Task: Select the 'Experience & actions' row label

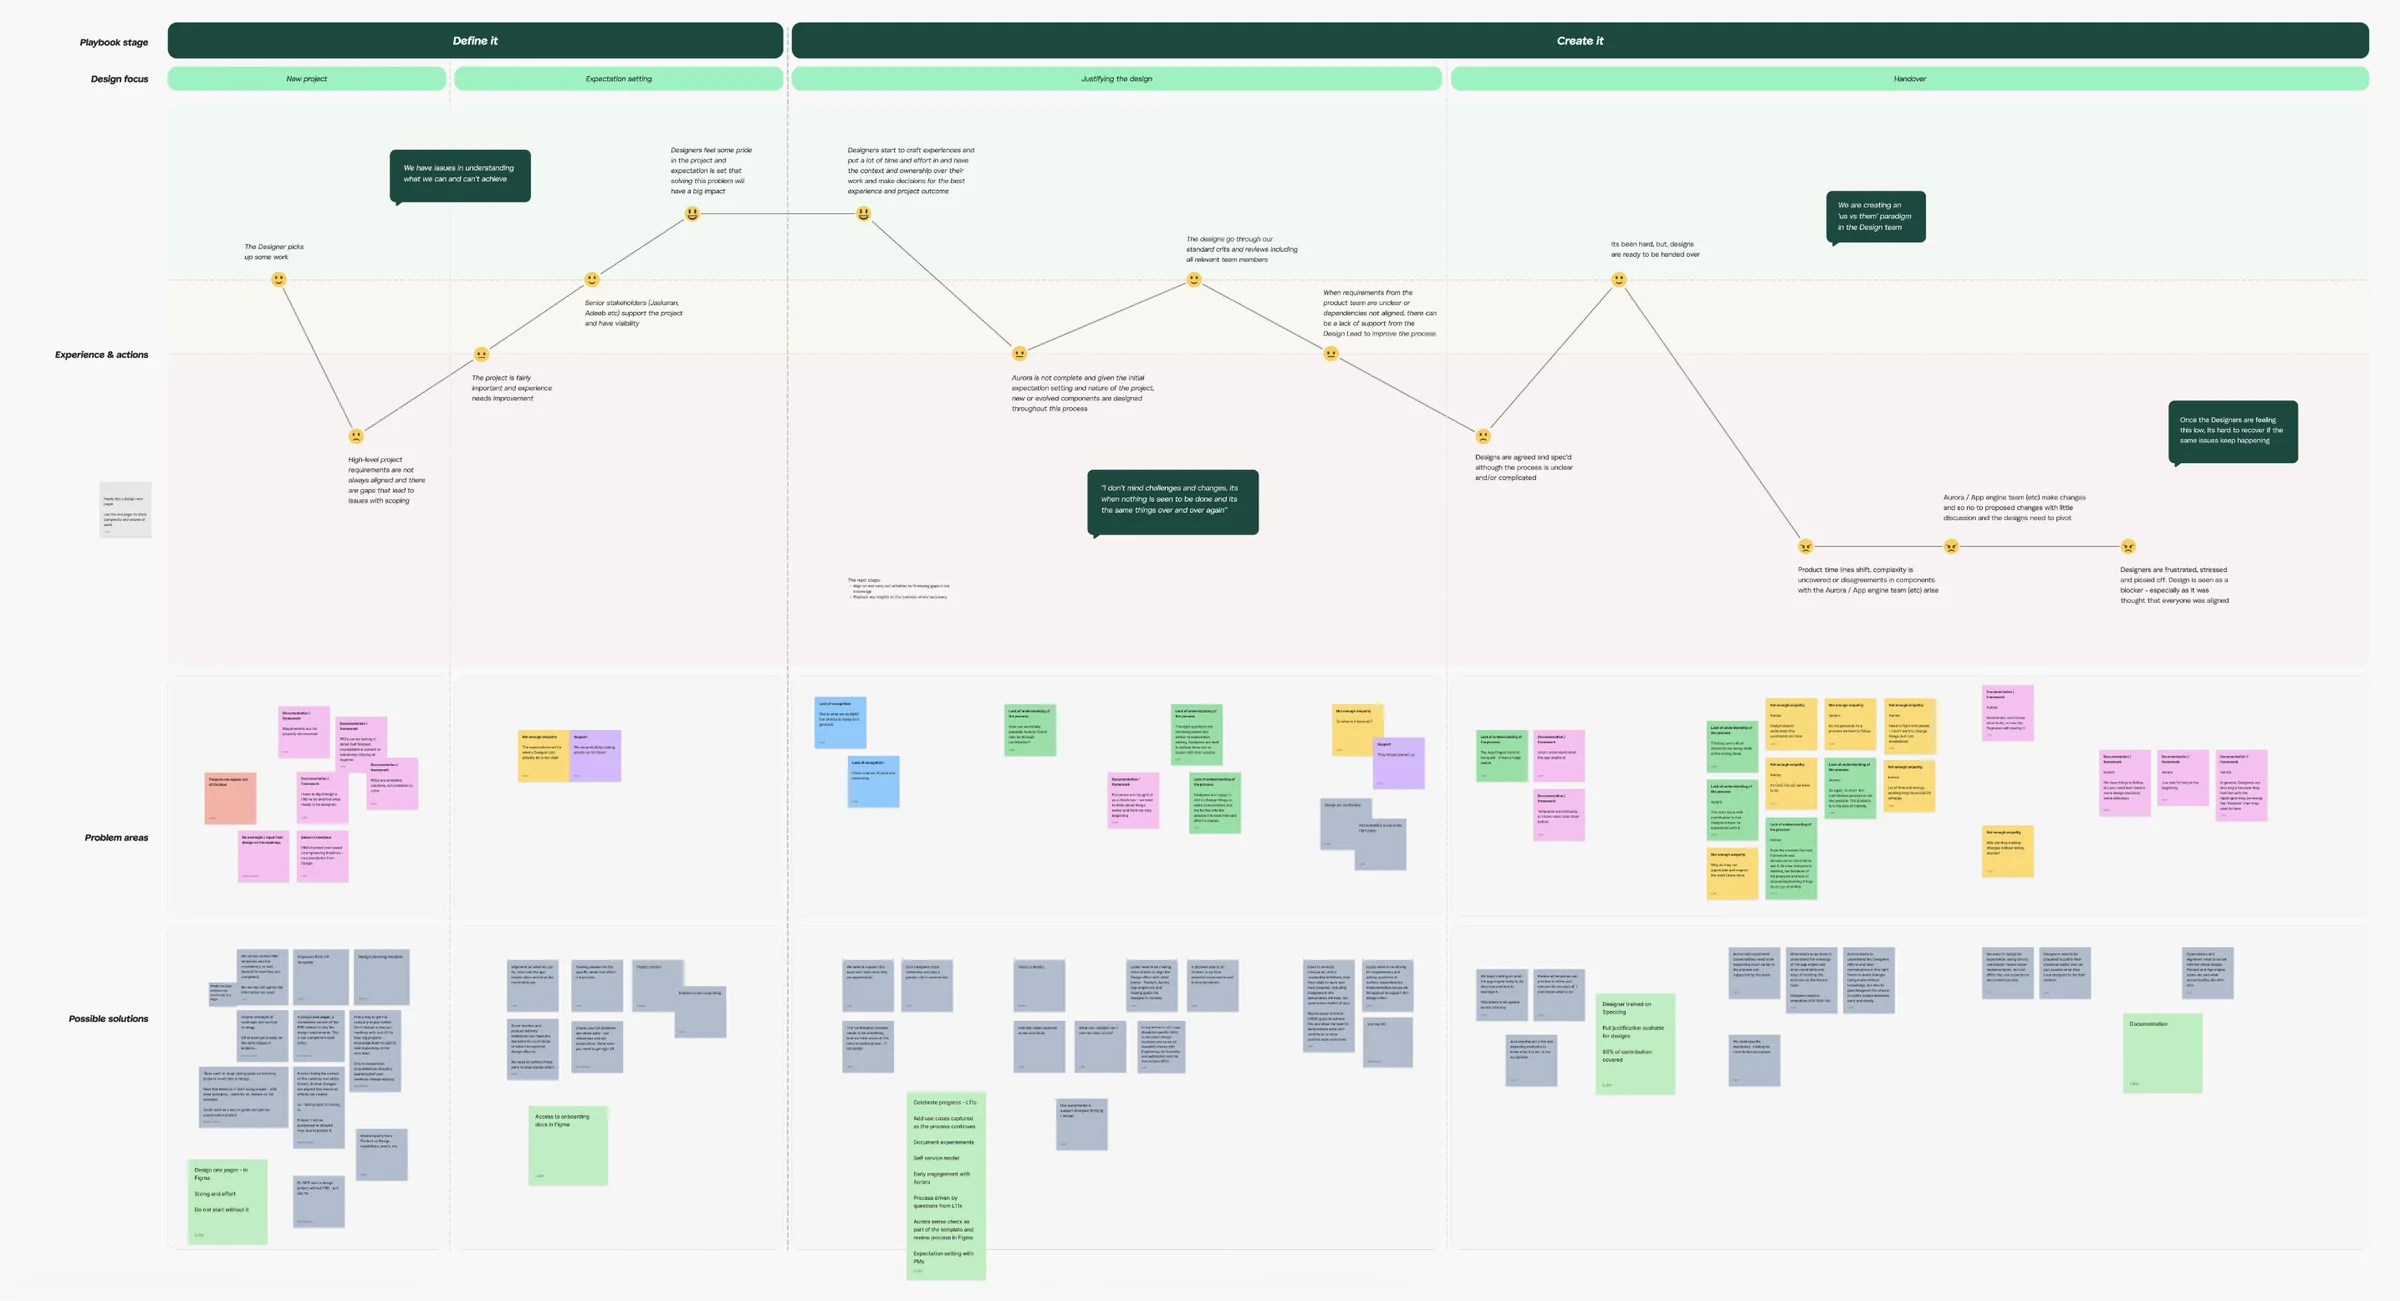Action: (101, 355)
